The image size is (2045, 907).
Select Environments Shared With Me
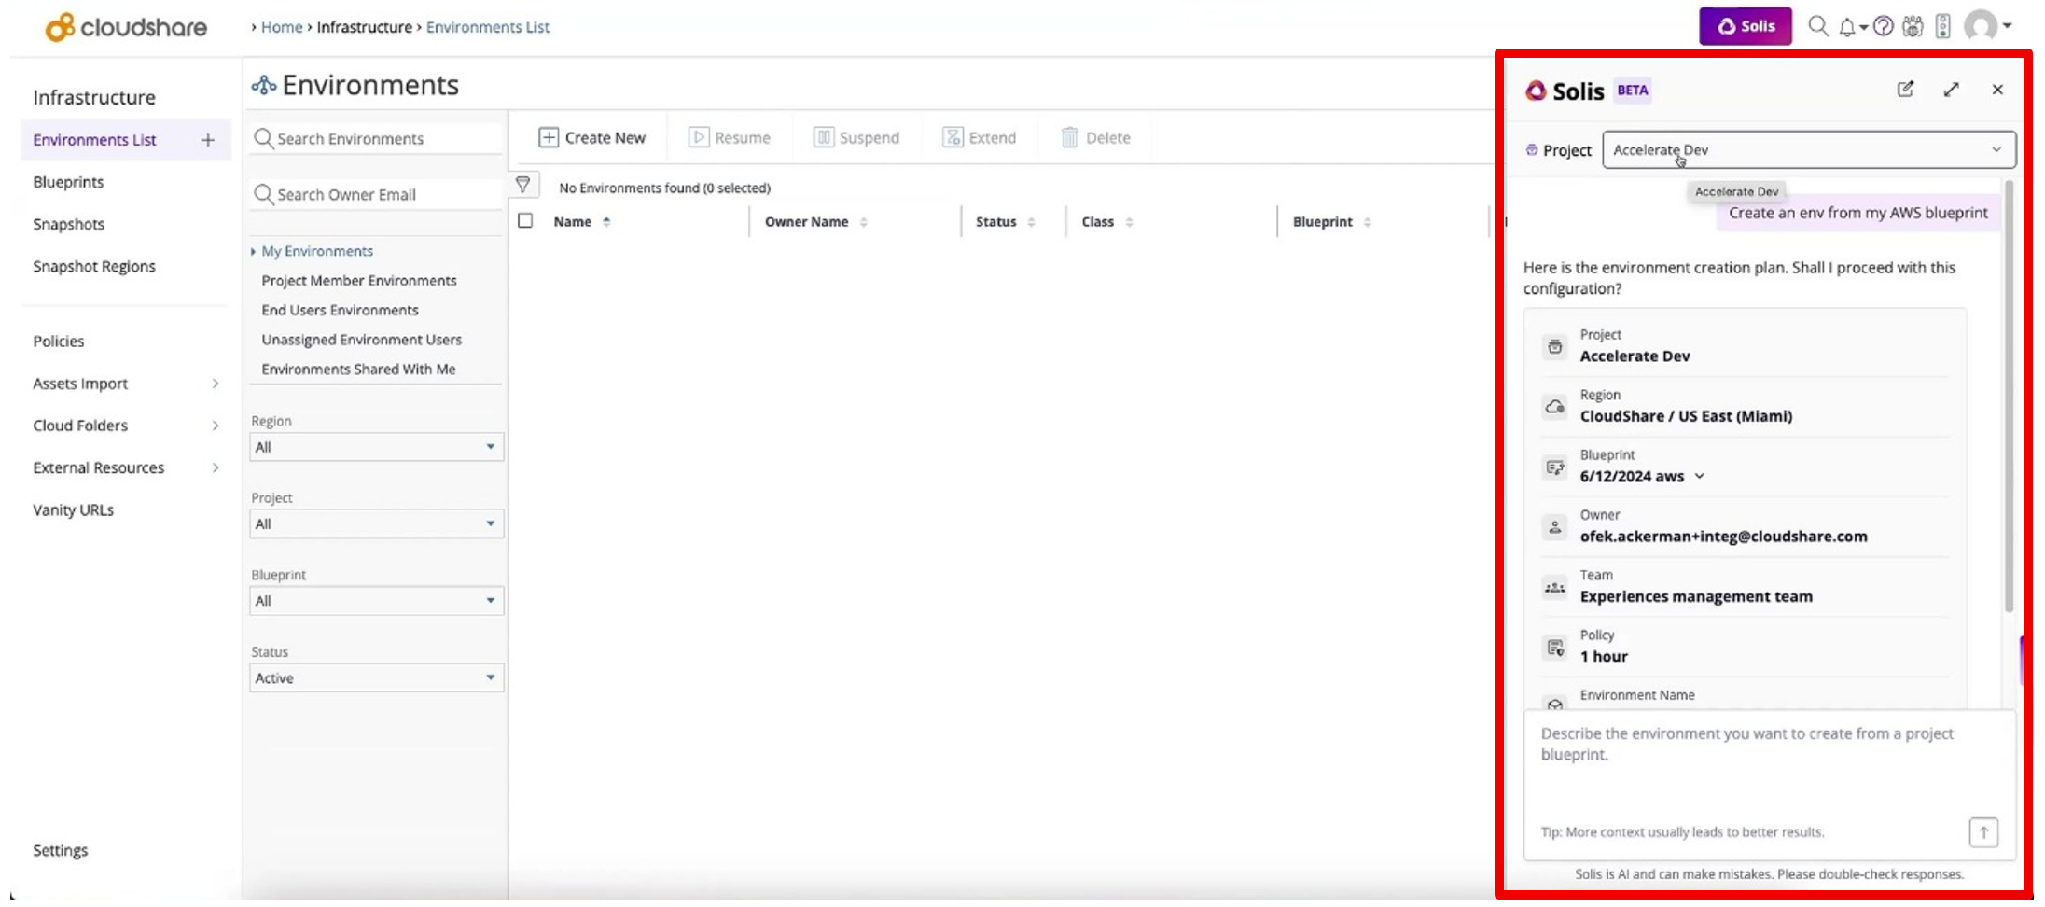[x=358, y=369]
